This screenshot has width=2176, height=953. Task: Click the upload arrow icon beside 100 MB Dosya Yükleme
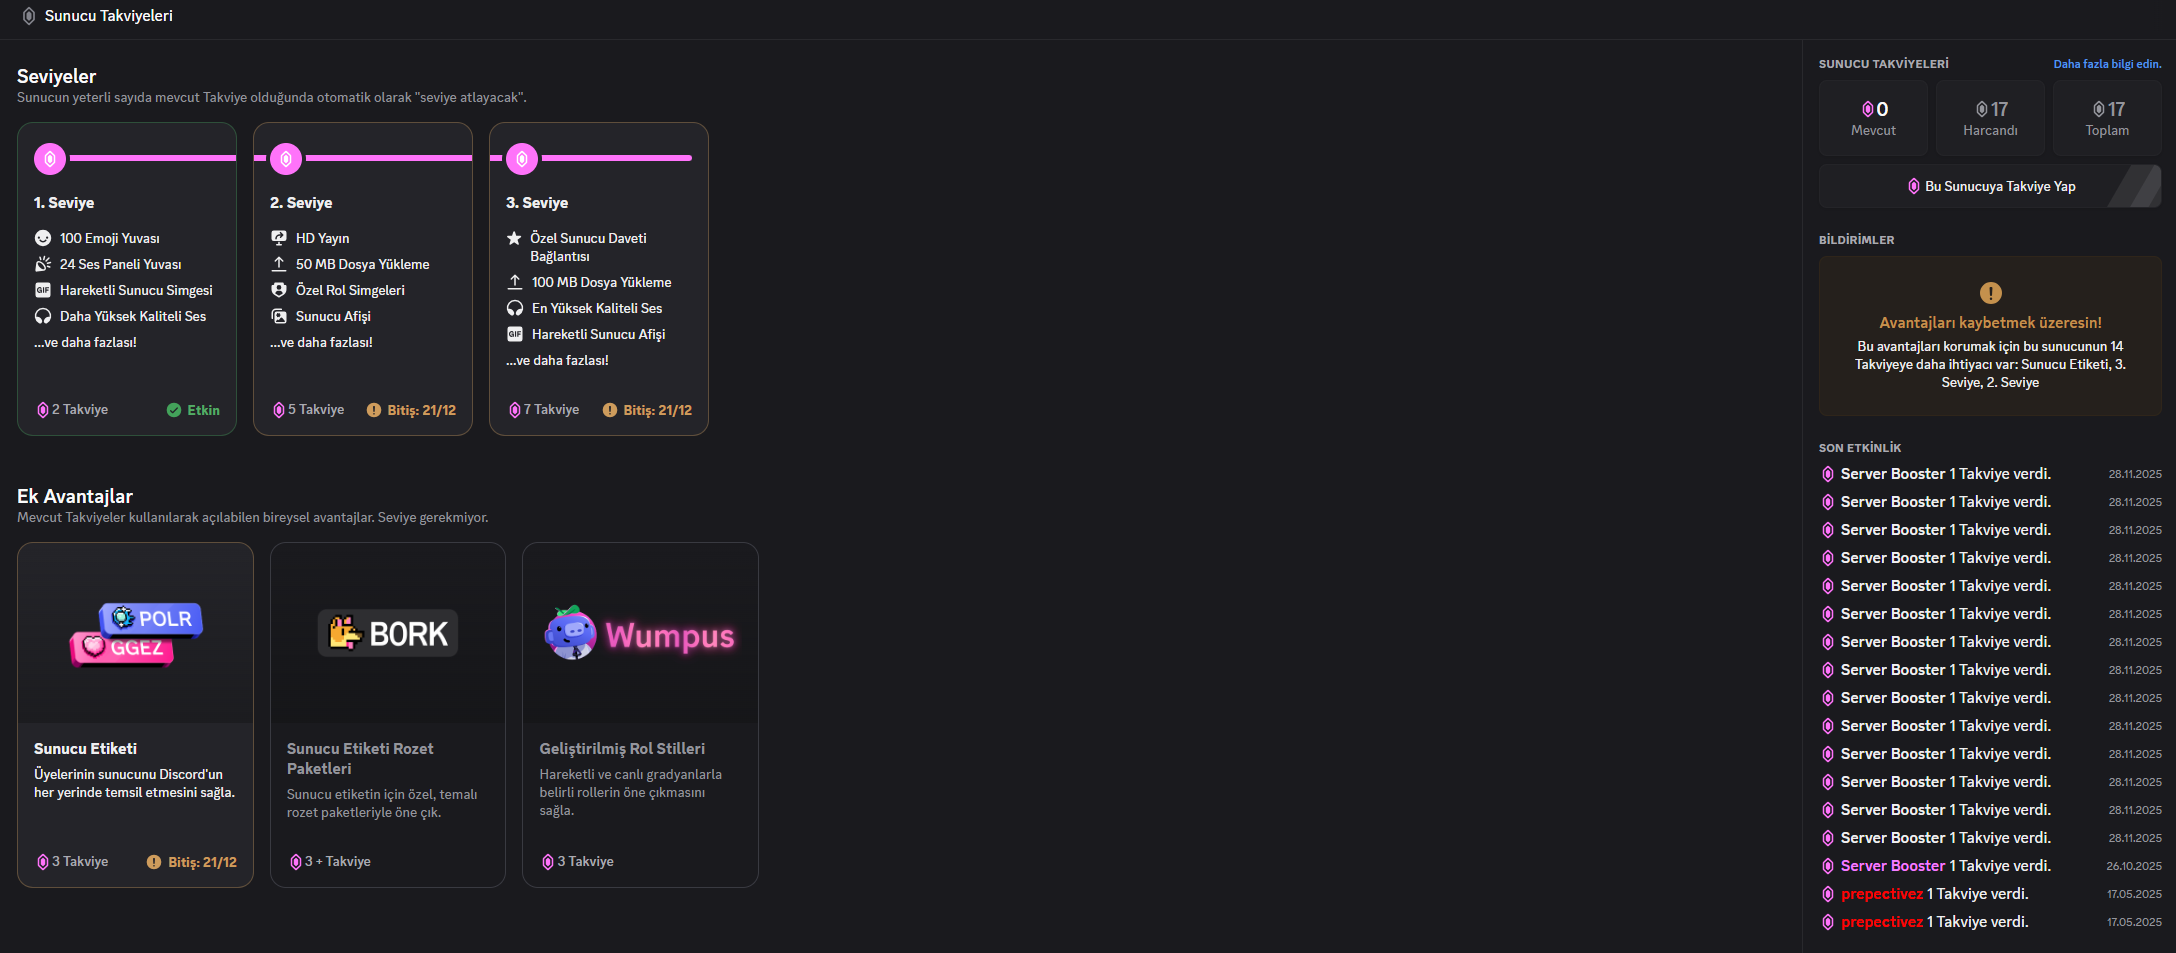click(515, 282)
